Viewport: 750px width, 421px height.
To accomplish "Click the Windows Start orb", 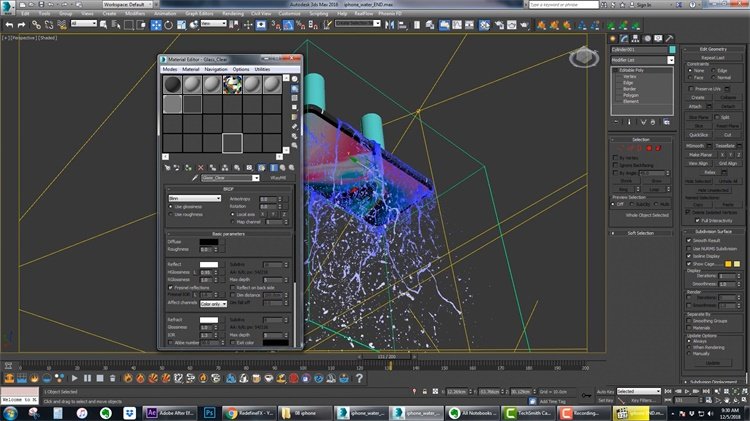I will point(11,413).
